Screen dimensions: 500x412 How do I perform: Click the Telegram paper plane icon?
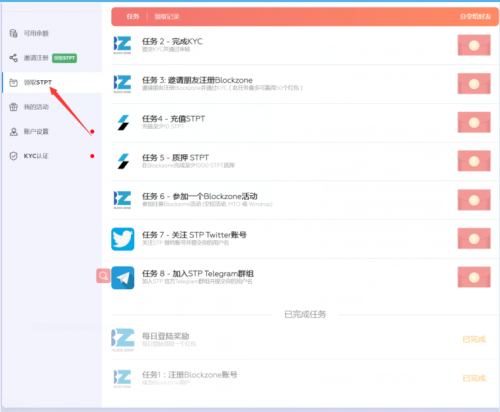(x=123, y=278)
